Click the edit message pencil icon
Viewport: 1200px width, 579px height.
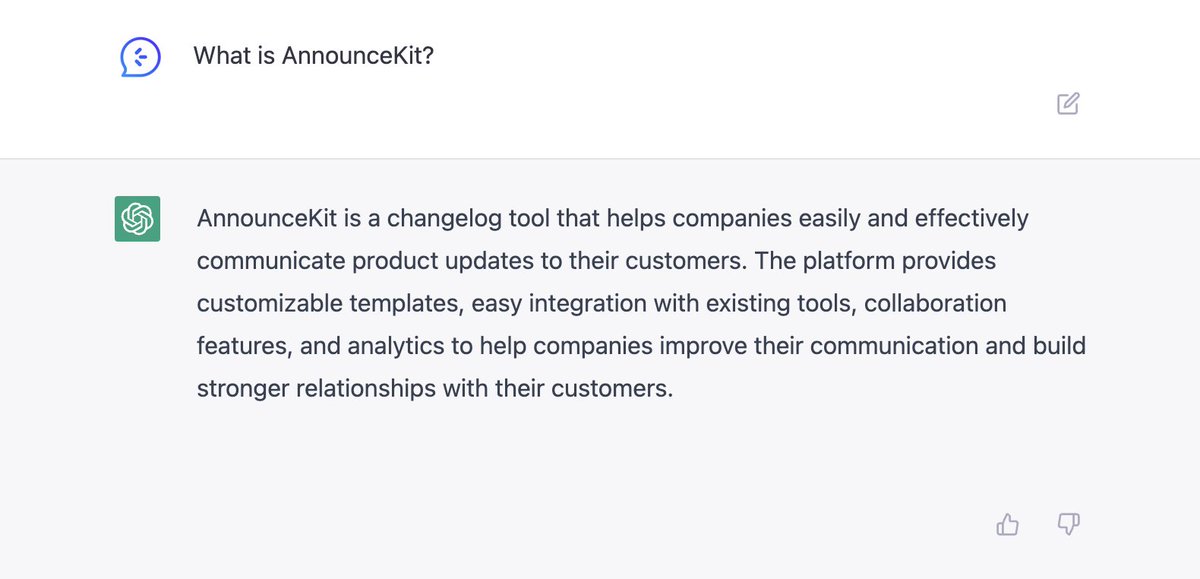[1068, 103]
